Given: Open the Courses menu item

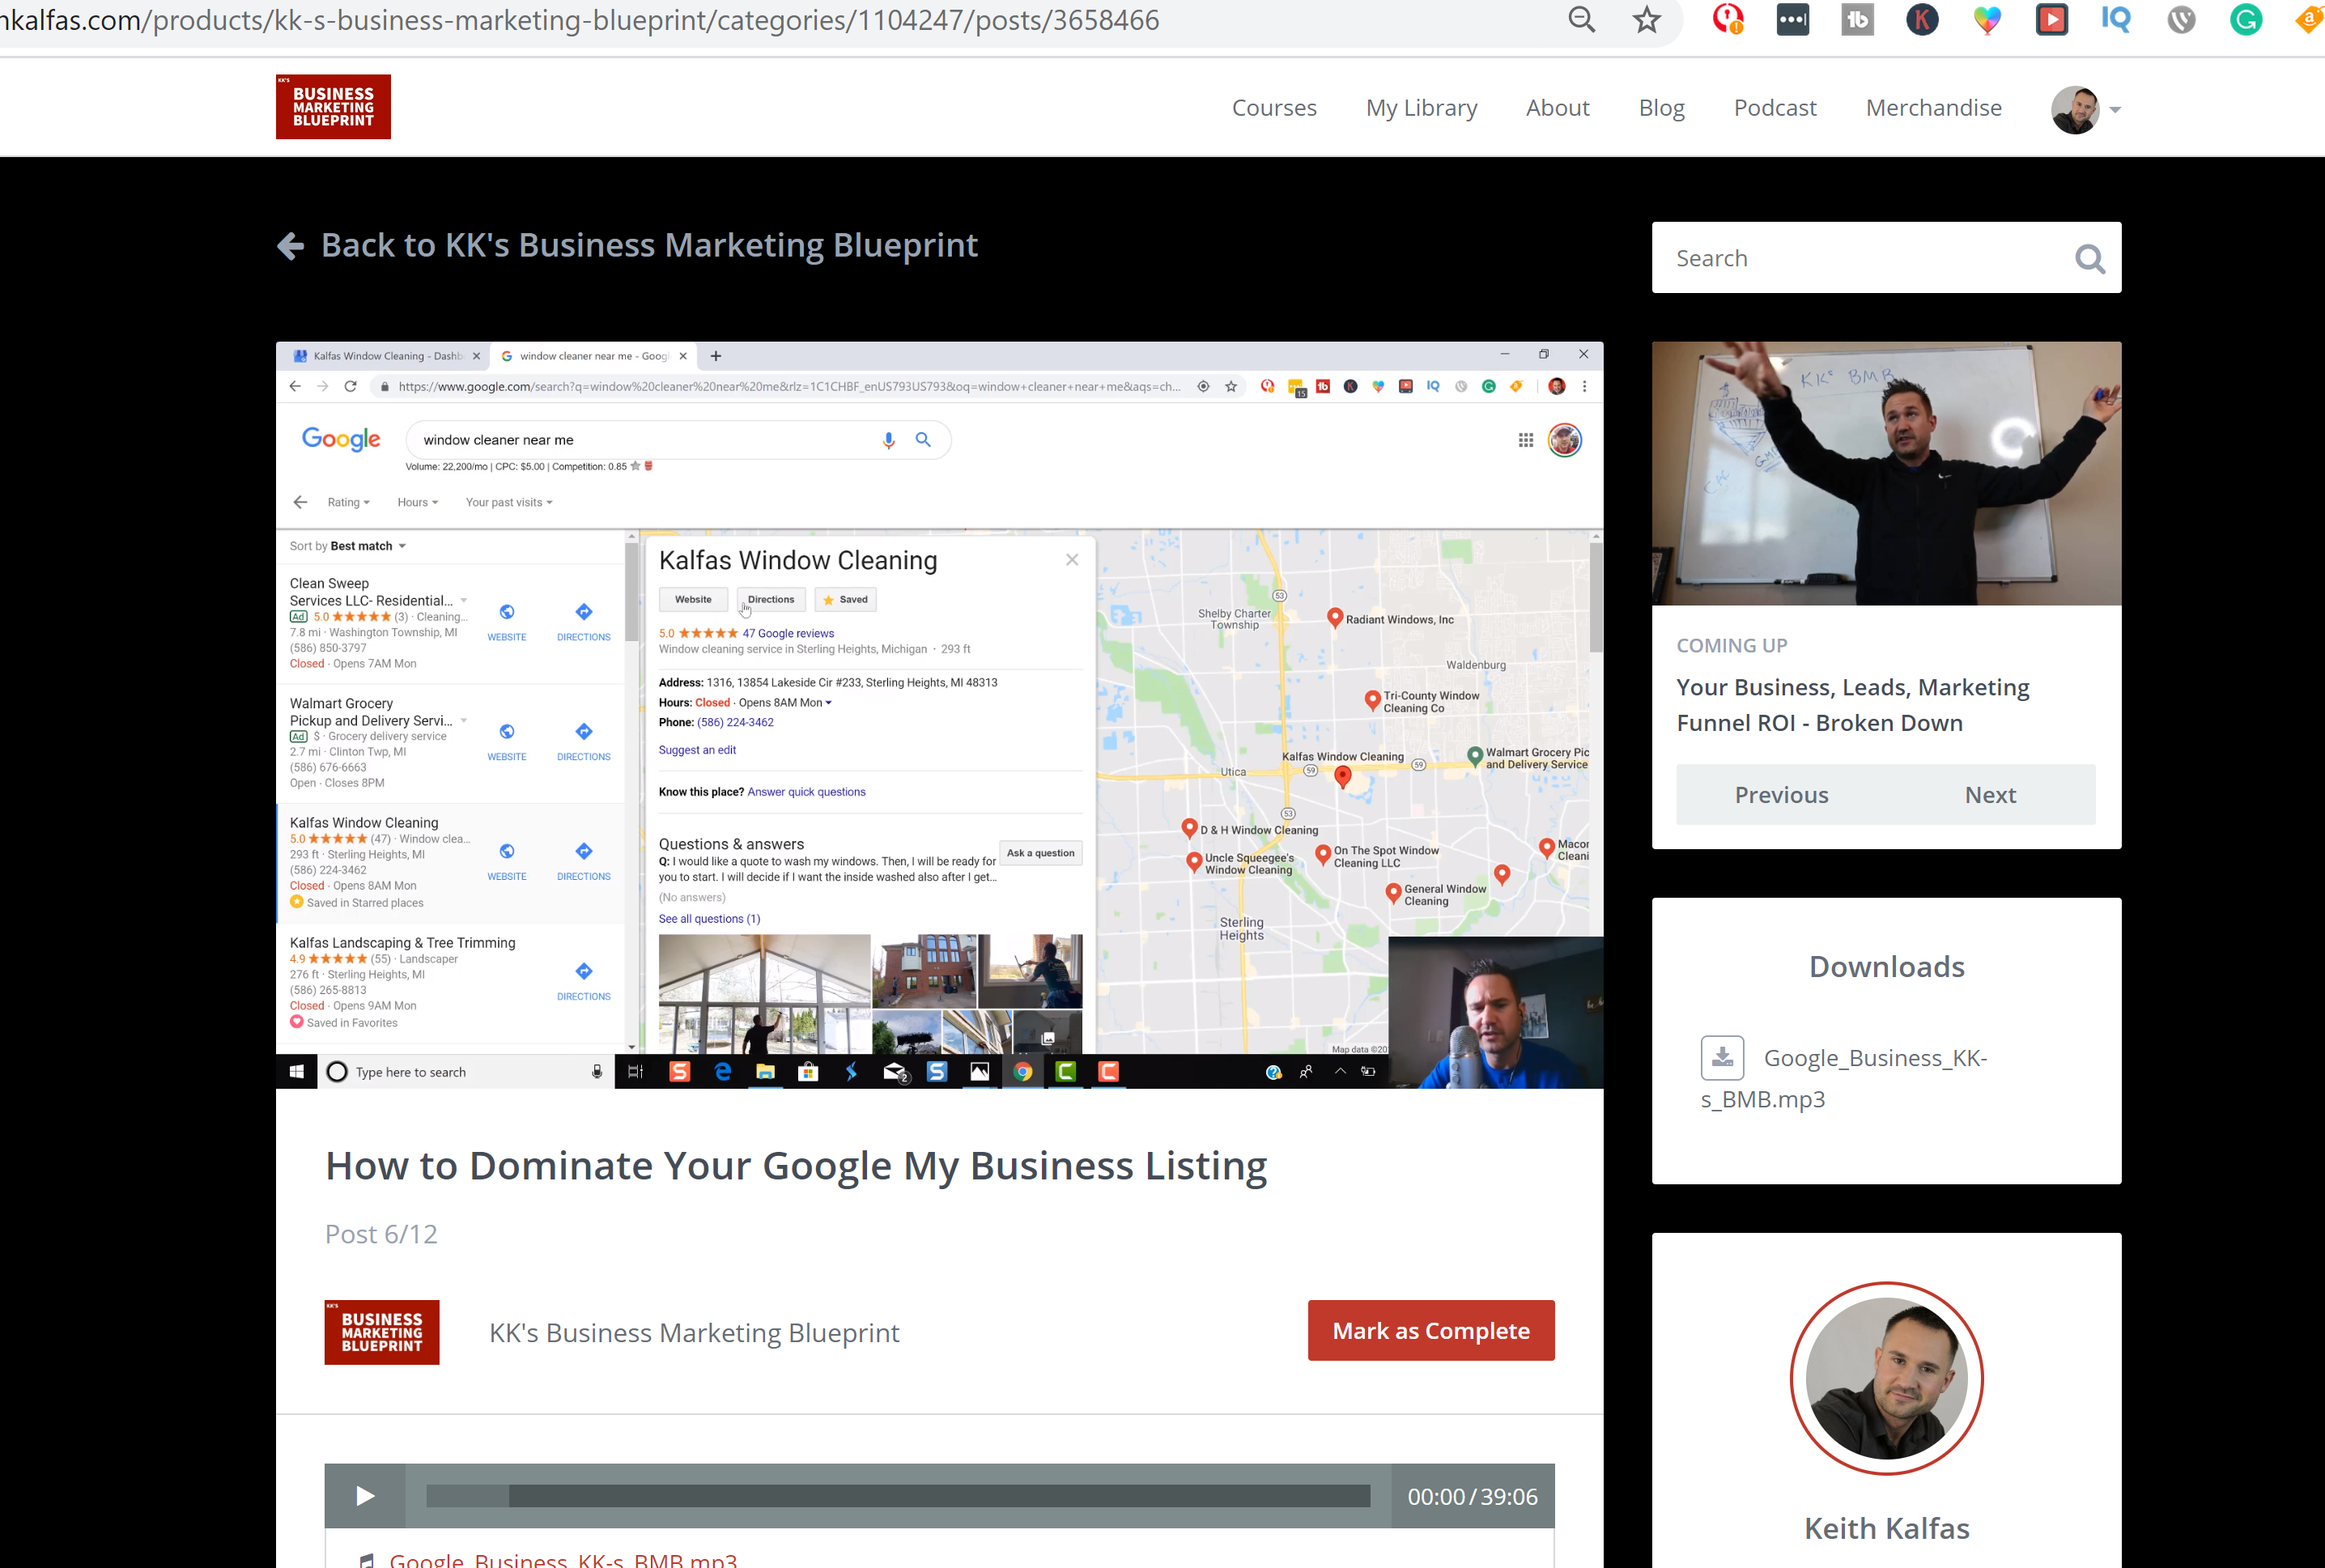Looking at the screenshot, I should pyautogui.click(x=1273, y=108).
